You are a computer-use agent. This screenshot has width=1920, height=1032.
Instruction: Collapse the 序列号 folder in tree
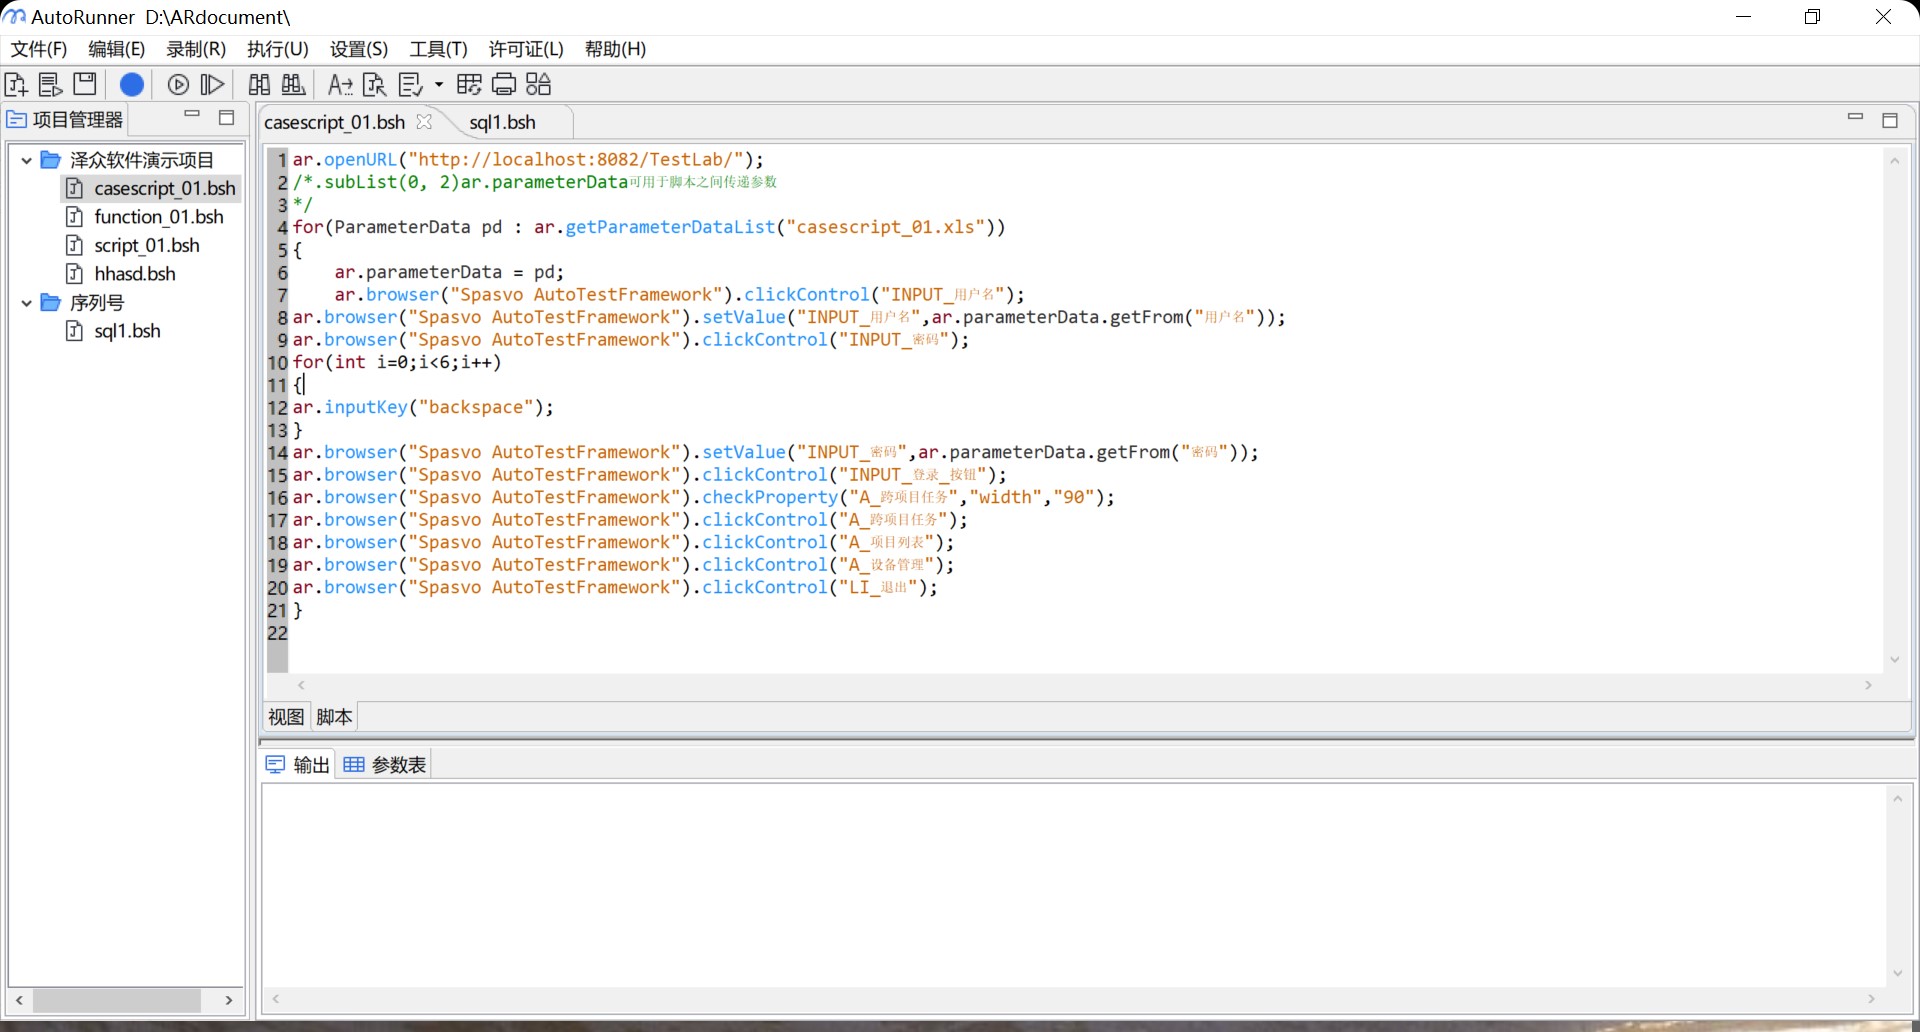27,303
